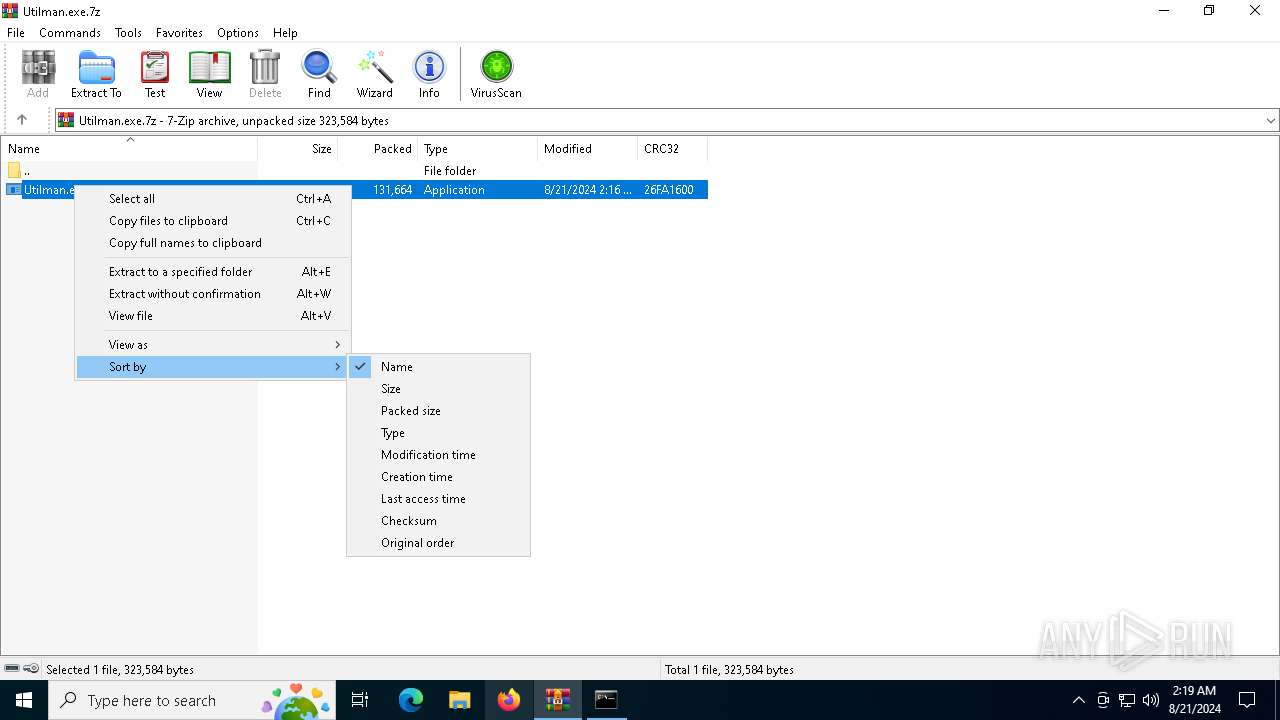Choose View file in context menu

[213, 316]
